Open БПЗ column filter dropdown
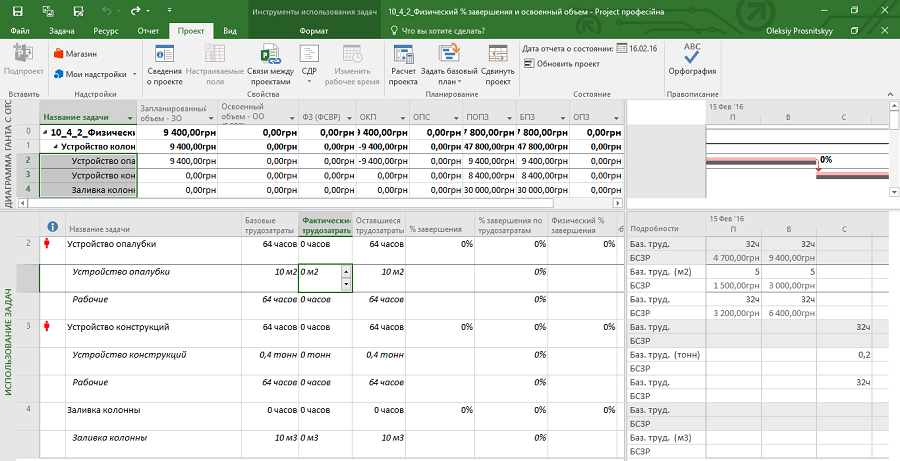 coord(562,118)
